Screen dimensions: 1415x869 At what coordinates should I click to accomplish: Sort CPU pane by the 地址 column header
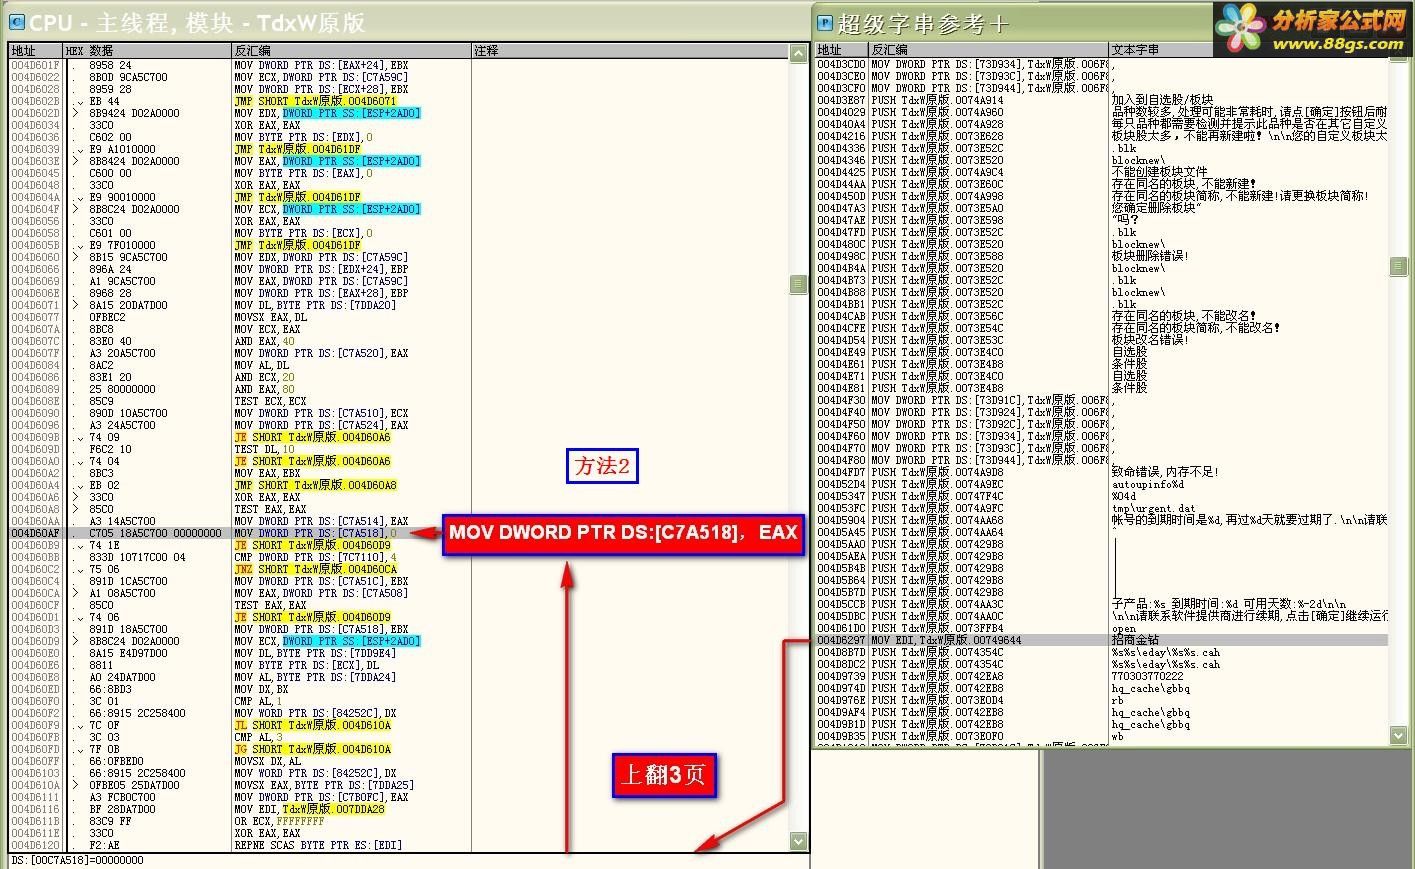tap(35, 50)
